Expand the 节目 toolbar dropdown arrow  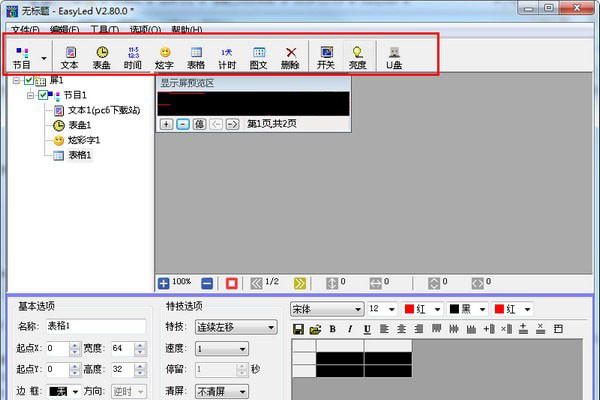pyautogui.click(x=44, y=58)
